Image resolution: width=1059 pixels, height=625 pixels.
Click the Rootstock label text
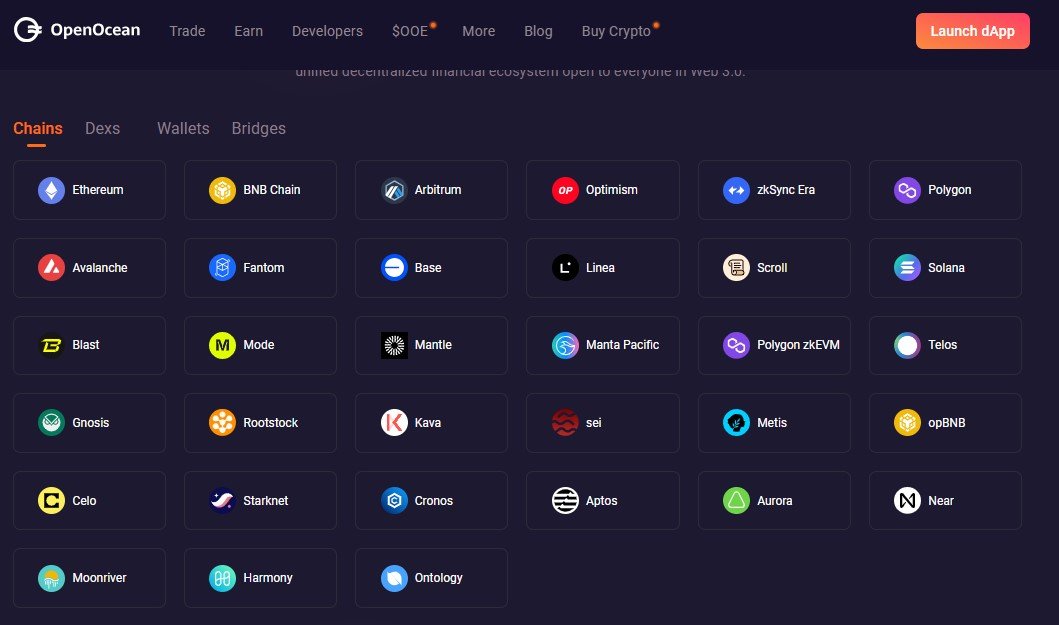pos(271,423)
